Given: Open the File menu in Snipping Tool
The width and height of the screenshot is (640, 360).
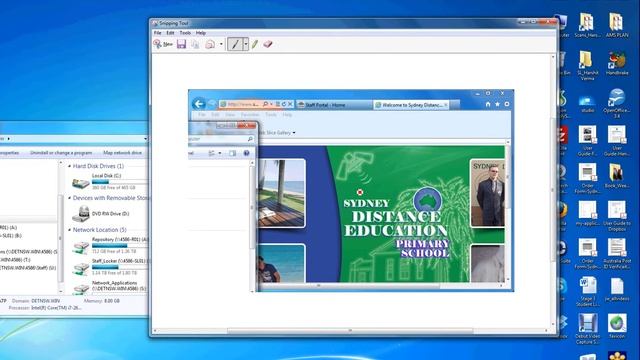Looking at the screenshot, I should coord(158,33).
